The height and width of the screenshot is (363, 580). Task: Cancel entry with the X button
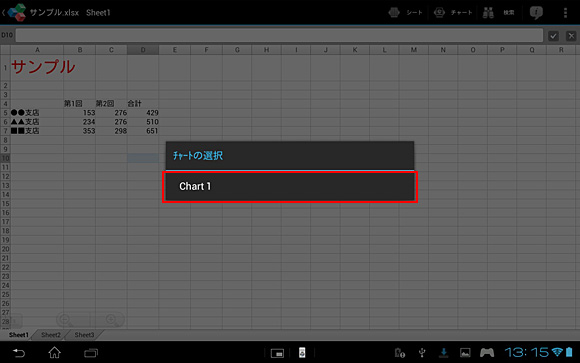pos(571,36)
